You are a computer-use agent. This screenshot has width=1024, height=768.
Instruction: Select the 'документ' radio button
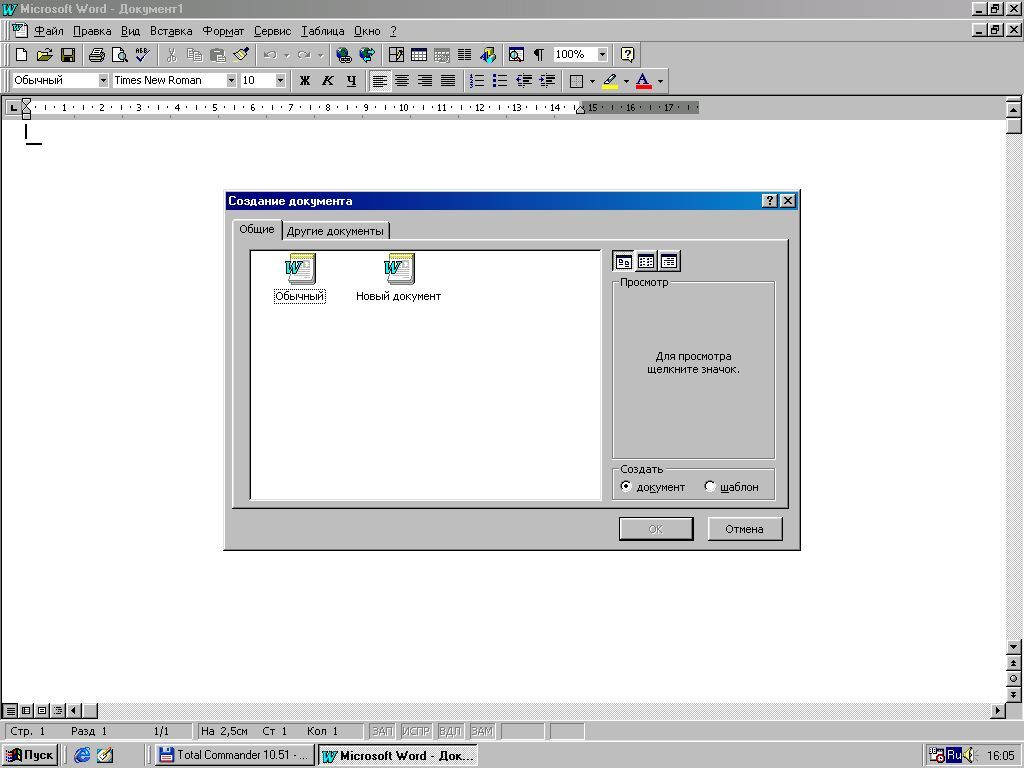click(x=626, y=486)
